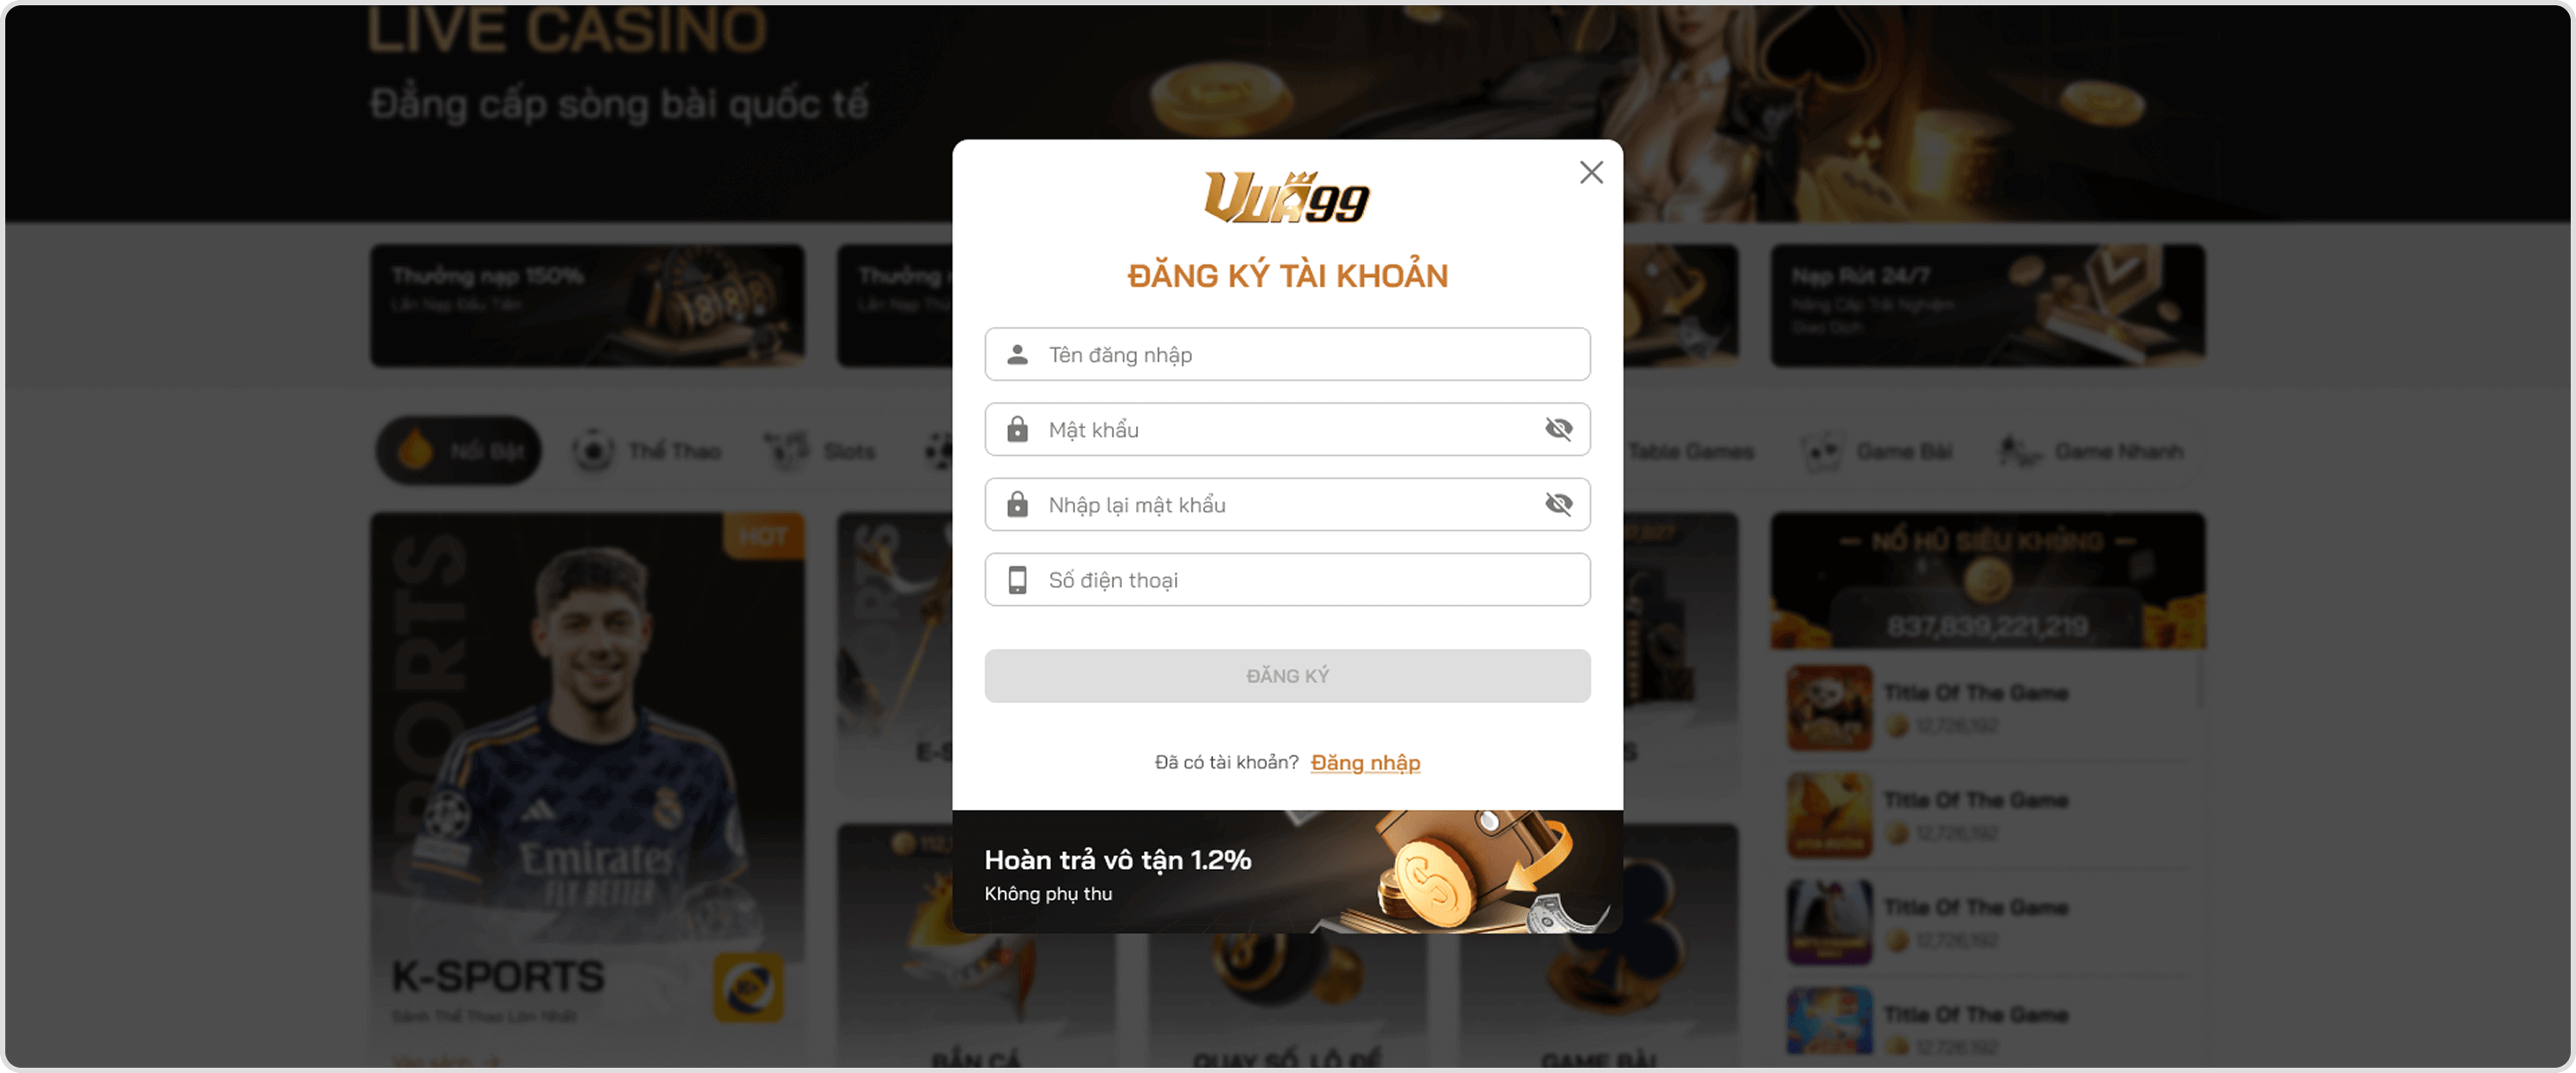Screen dimensions: 2576x1073
Task: Click the ĐĂNG KÝ submit button
Action: click(x=1287, y=676)
